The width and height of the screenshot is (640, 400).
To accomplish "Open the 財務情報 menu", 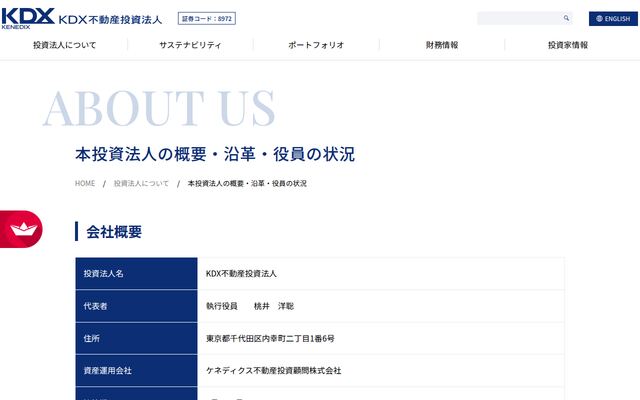I will coord(442,45).
